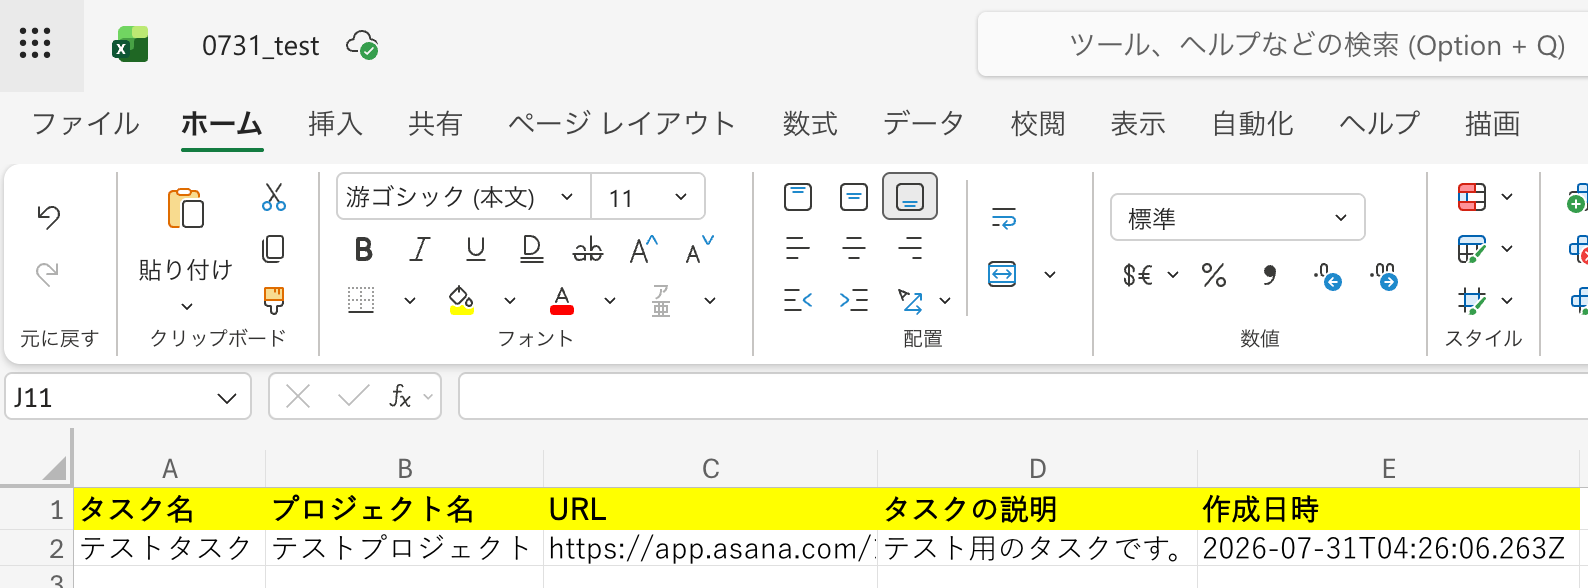Open the app launcher grid icon
This screenshot has height=588, width=1588.
click(x=35, y=43)
